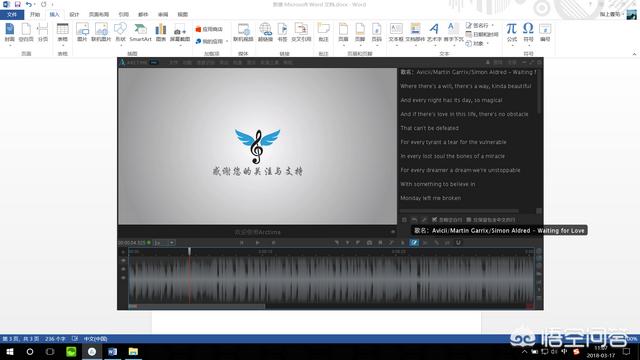
Task: Open the signed-in account name menu
Action: [x=611, y=14]
